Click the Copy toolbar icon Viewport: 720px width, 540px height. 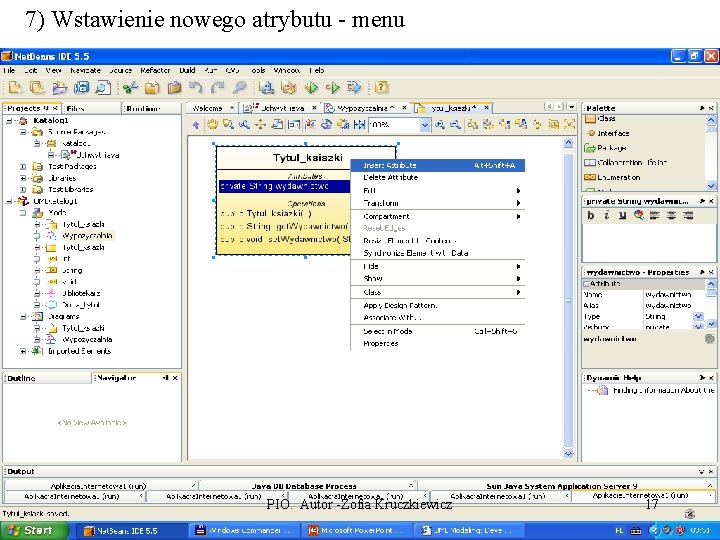click(x=152, y=87)
